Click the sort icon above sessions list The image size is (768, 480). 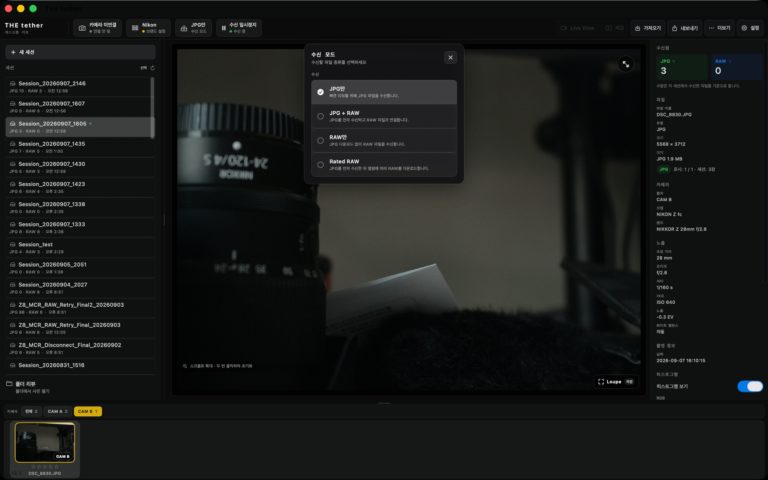tap(144, 68)
